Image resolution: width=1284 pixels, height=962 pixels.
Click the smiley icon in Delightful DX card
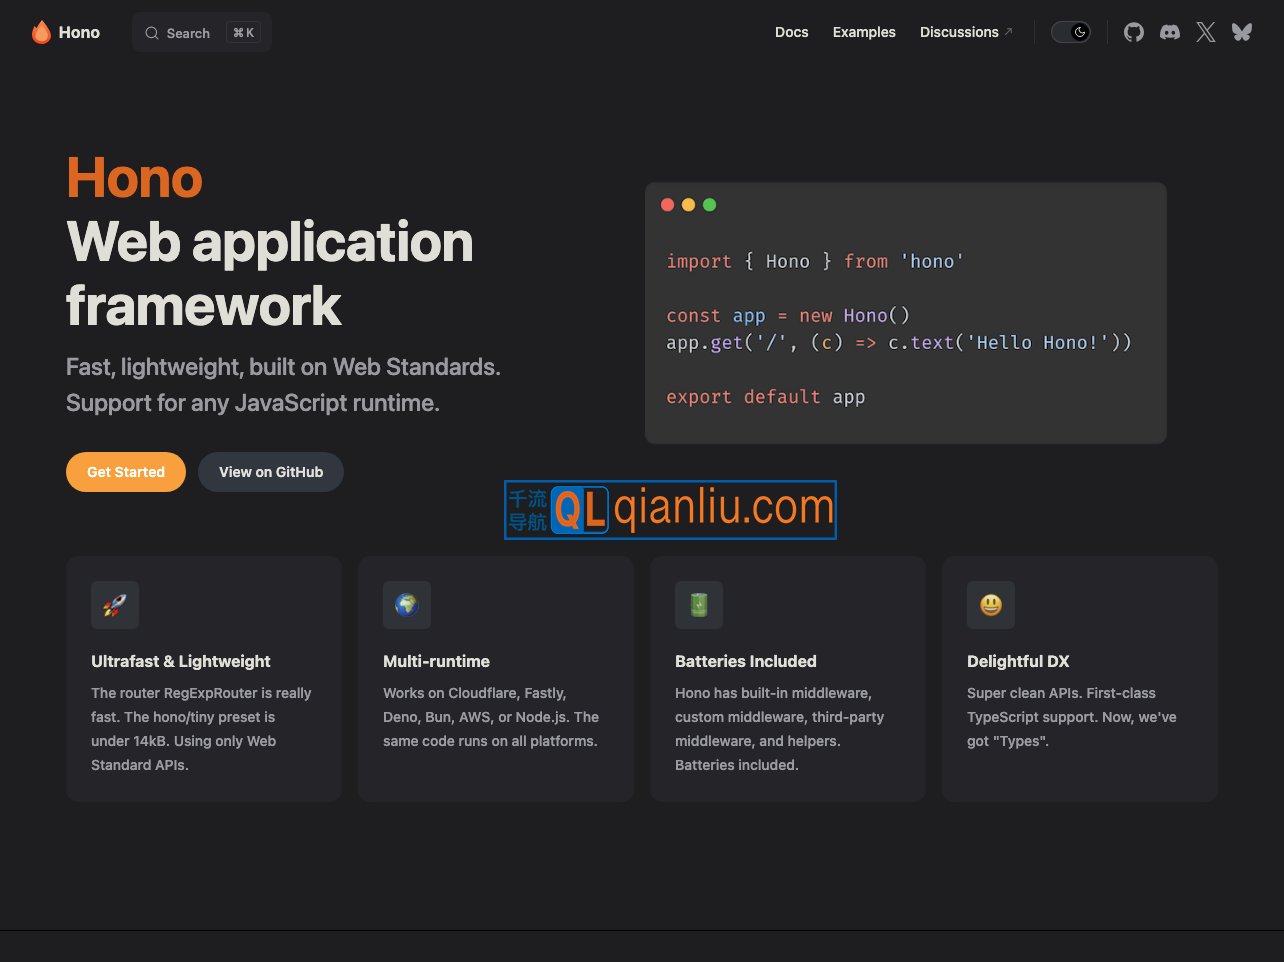991,605
